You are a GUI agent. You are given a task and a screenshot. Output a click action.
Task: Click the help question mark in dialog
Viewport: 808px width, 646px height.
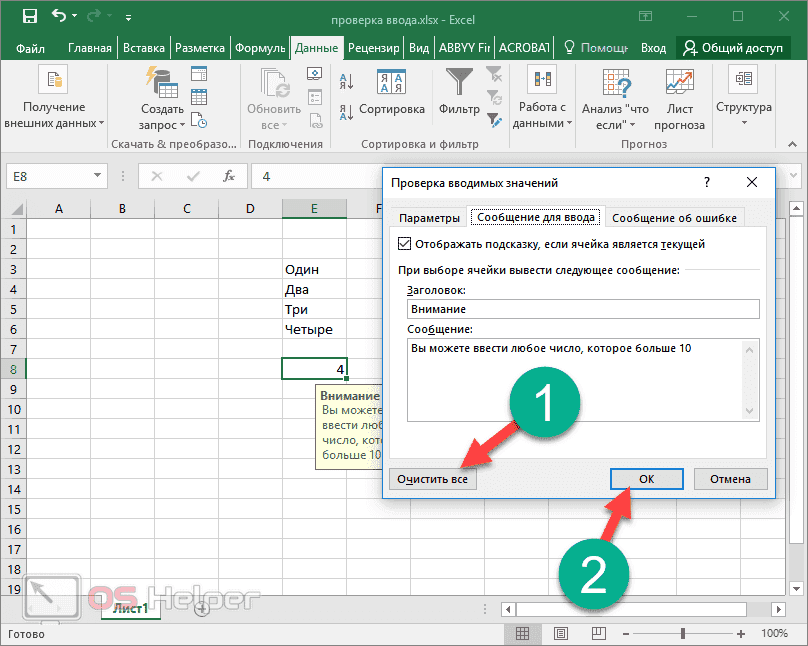[706, 183]
